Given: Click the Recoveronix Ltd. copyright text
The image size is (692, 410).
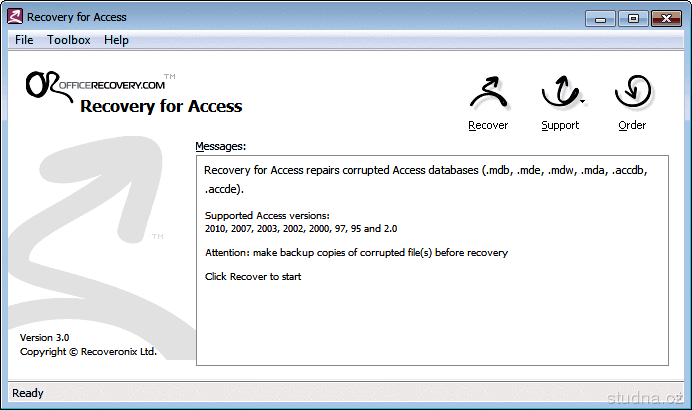Looking at the screenshot, I should tap(88, 352).
